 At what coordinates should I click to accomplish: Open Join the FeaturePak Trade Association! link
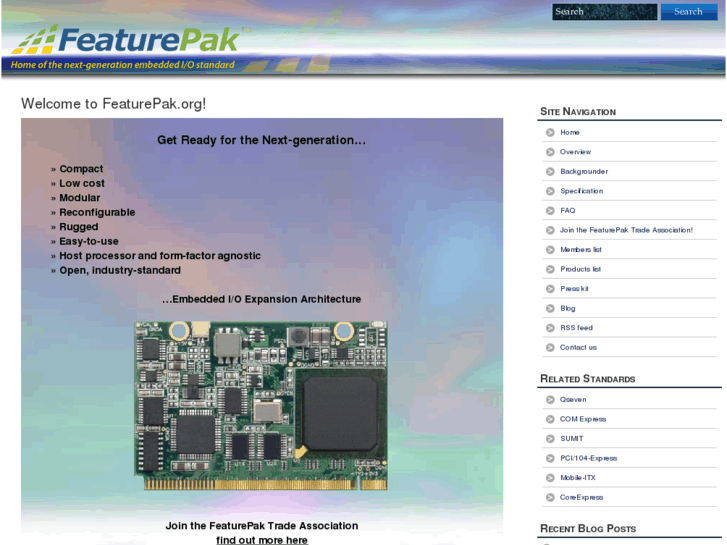[626, 230]
